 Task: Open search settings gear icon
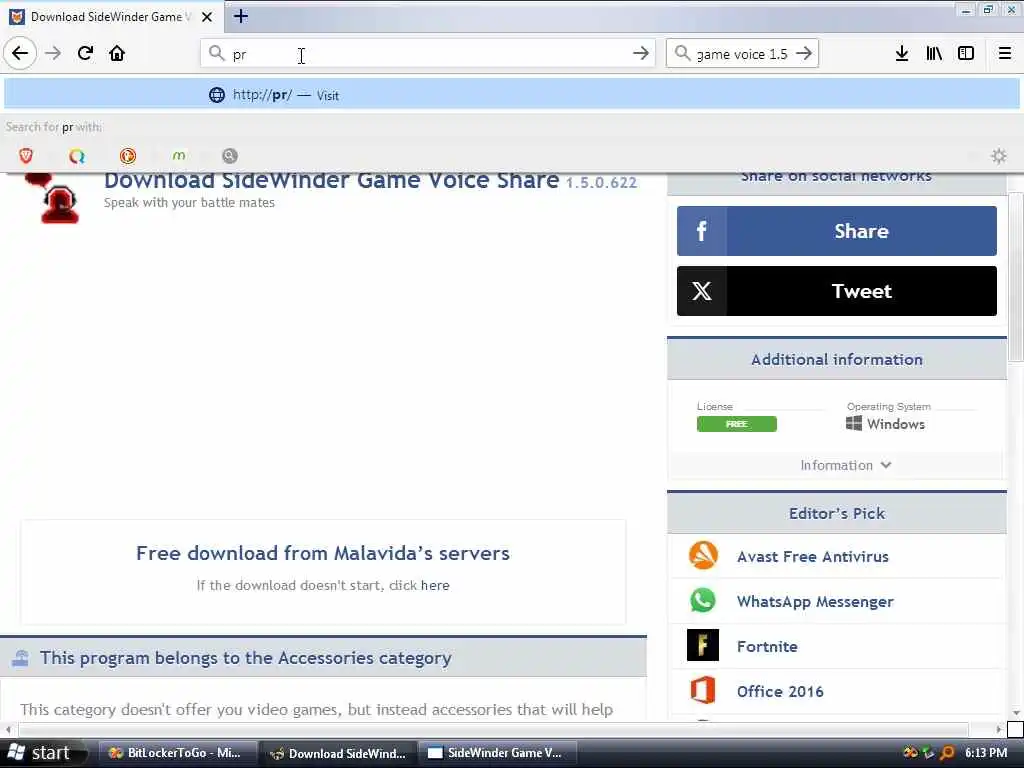point(999,155)
